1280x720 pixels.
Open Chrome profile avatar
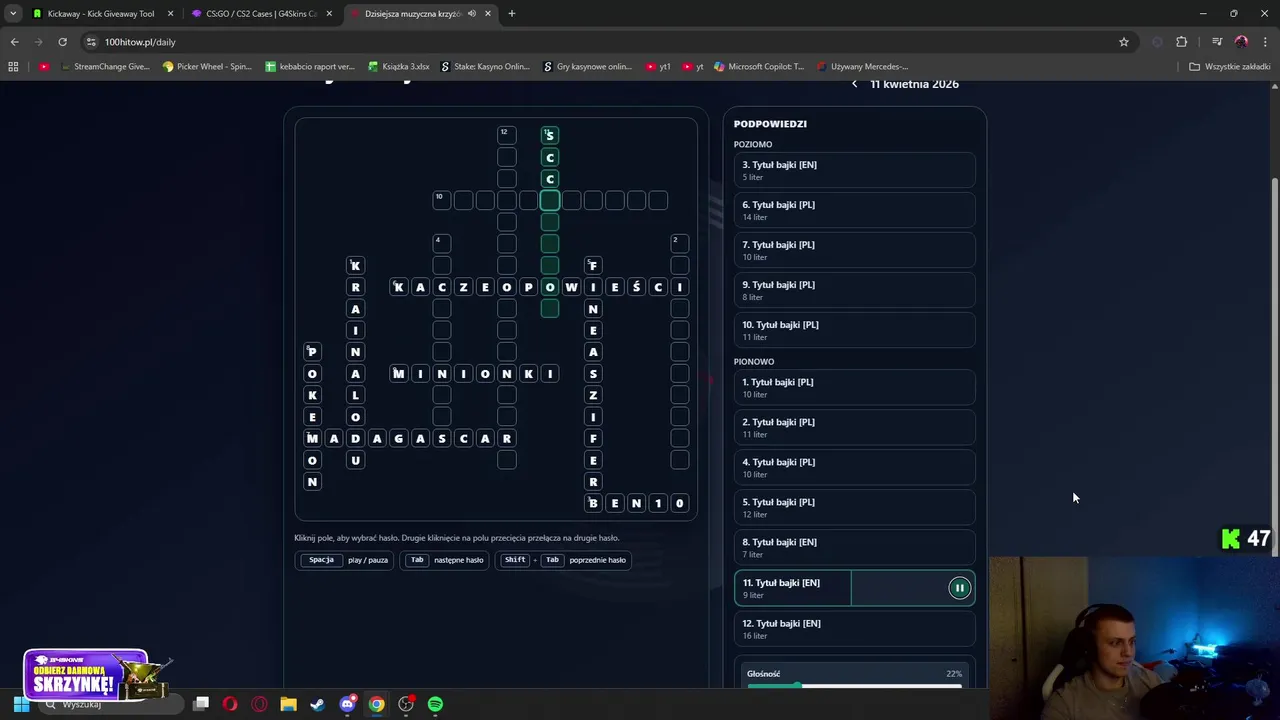click(1241, 42)
